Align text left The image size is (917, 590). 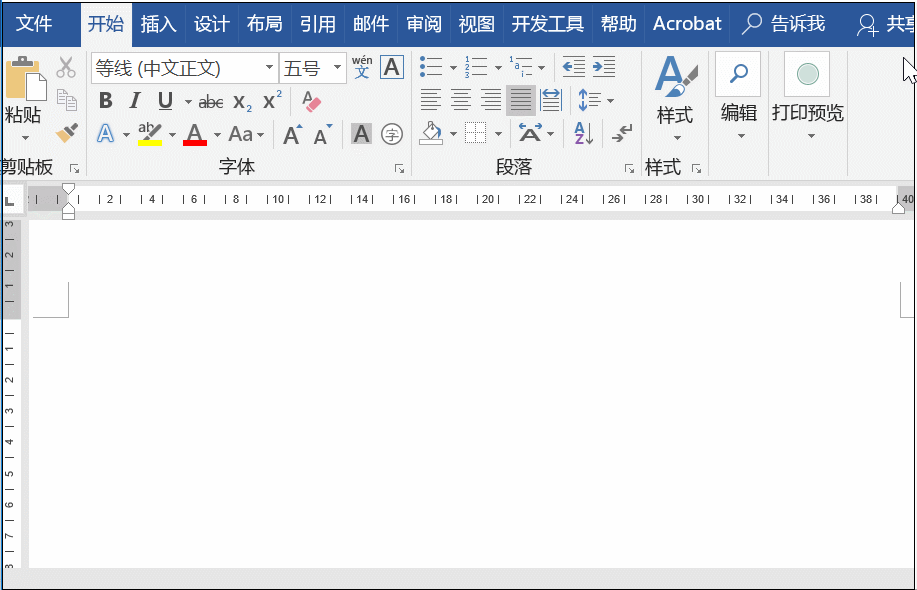point(430,100)
